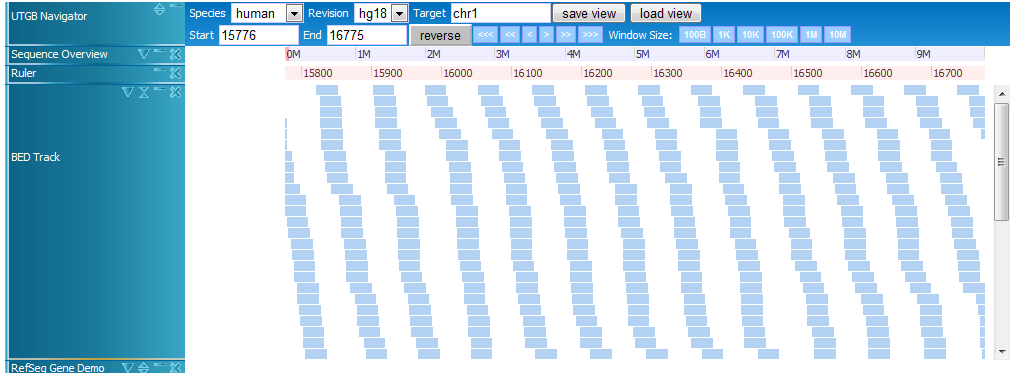1020x373 pixels.
Task: Click the Target chr1 input field
Action: [500, 13]
